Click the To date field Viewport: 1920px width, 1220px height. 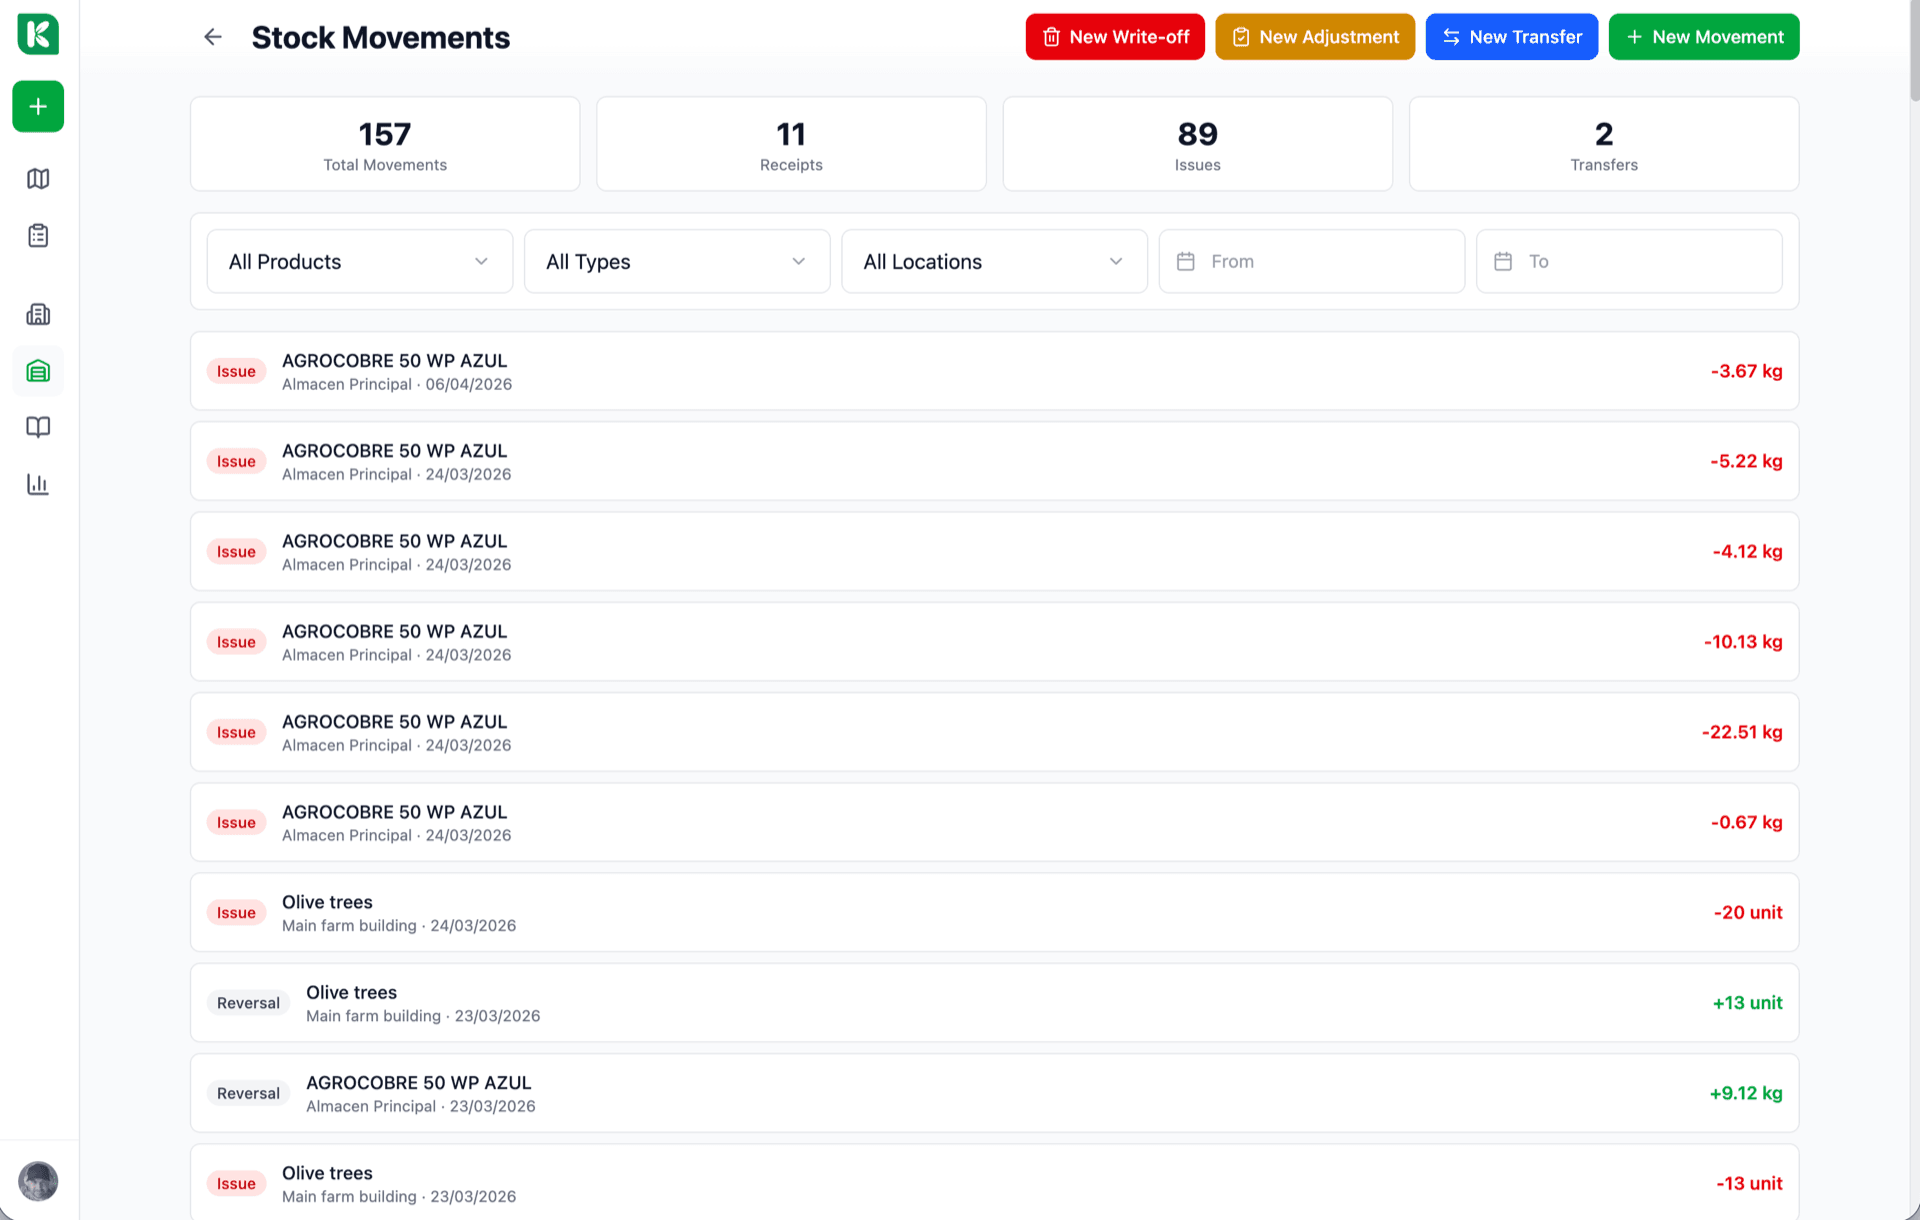1629,262
